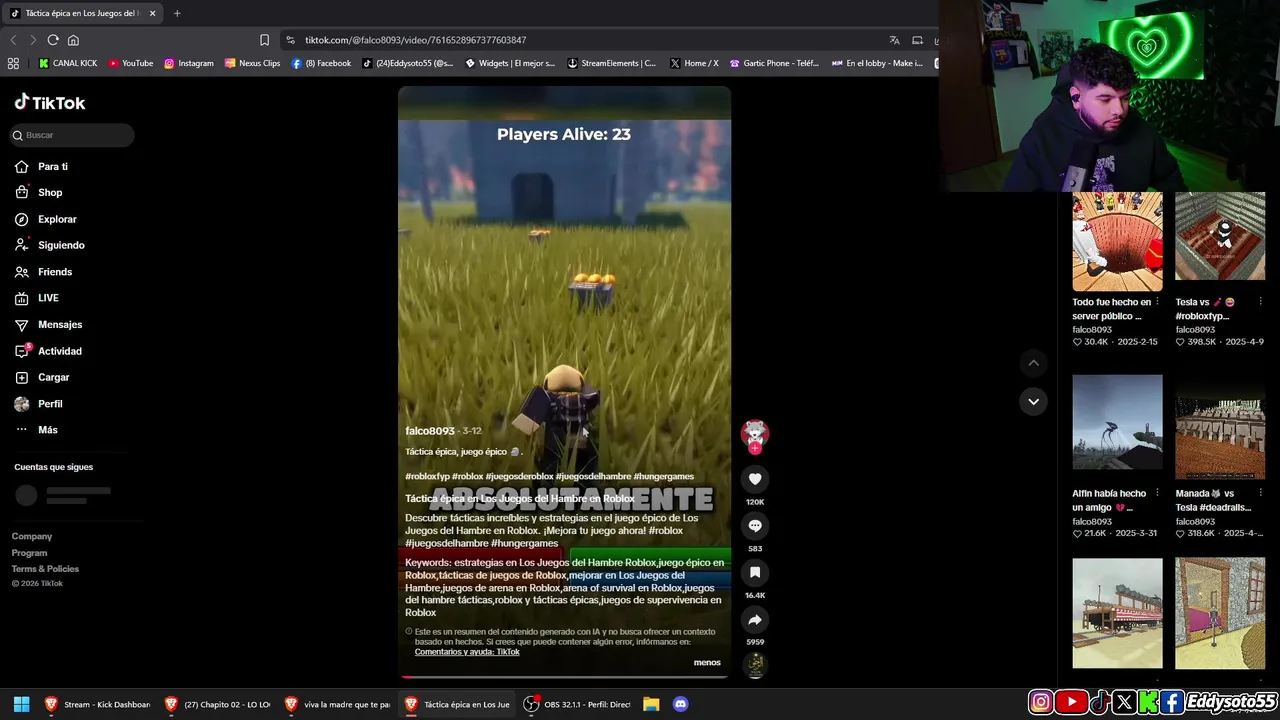Image resolution: width=1280 pixels, height=720 pixels.
Task: Open Nexus Clips bookmark
Action: (253, 63)
